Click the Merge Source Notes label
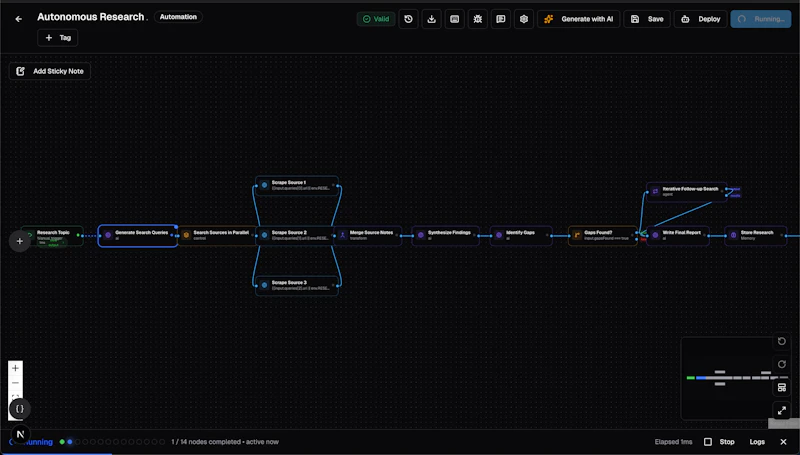The image size is (800, 455). [371, 232]
